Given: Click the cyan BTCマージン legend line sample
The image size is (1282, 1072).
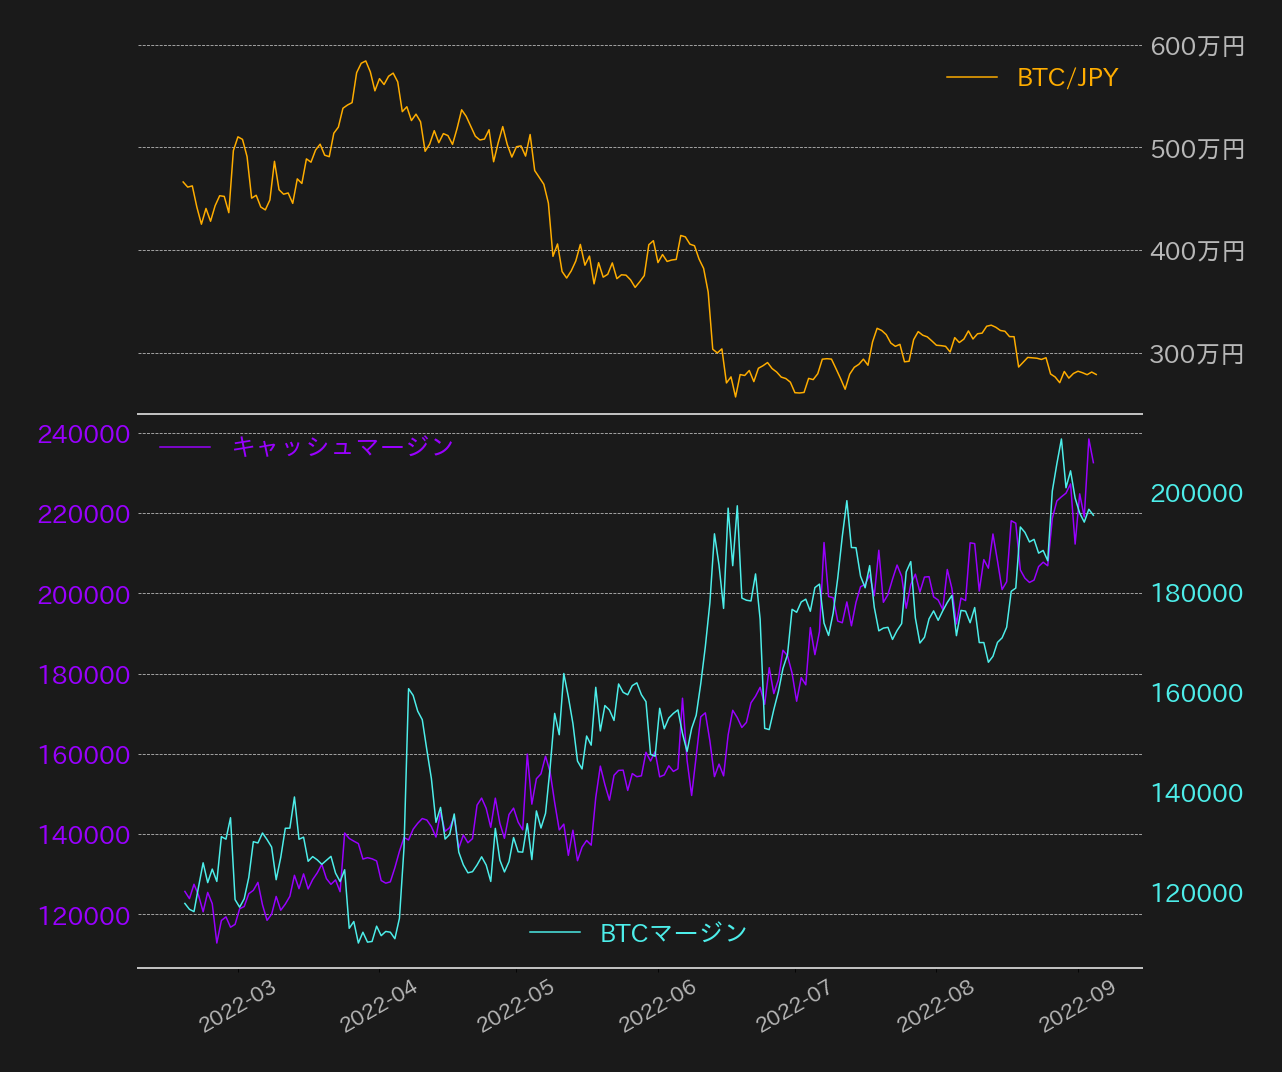Looking at the screenshot, I should click(555, 933).
